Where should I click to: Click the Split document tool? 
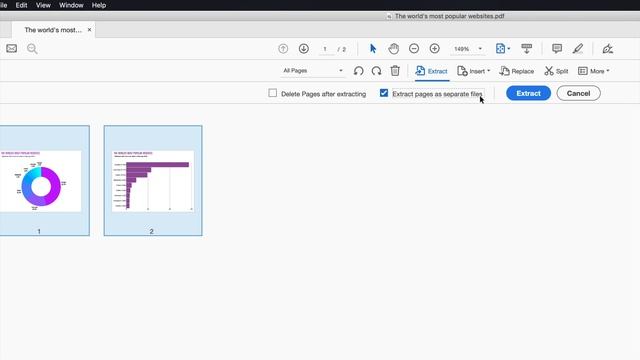coord(556,71)
